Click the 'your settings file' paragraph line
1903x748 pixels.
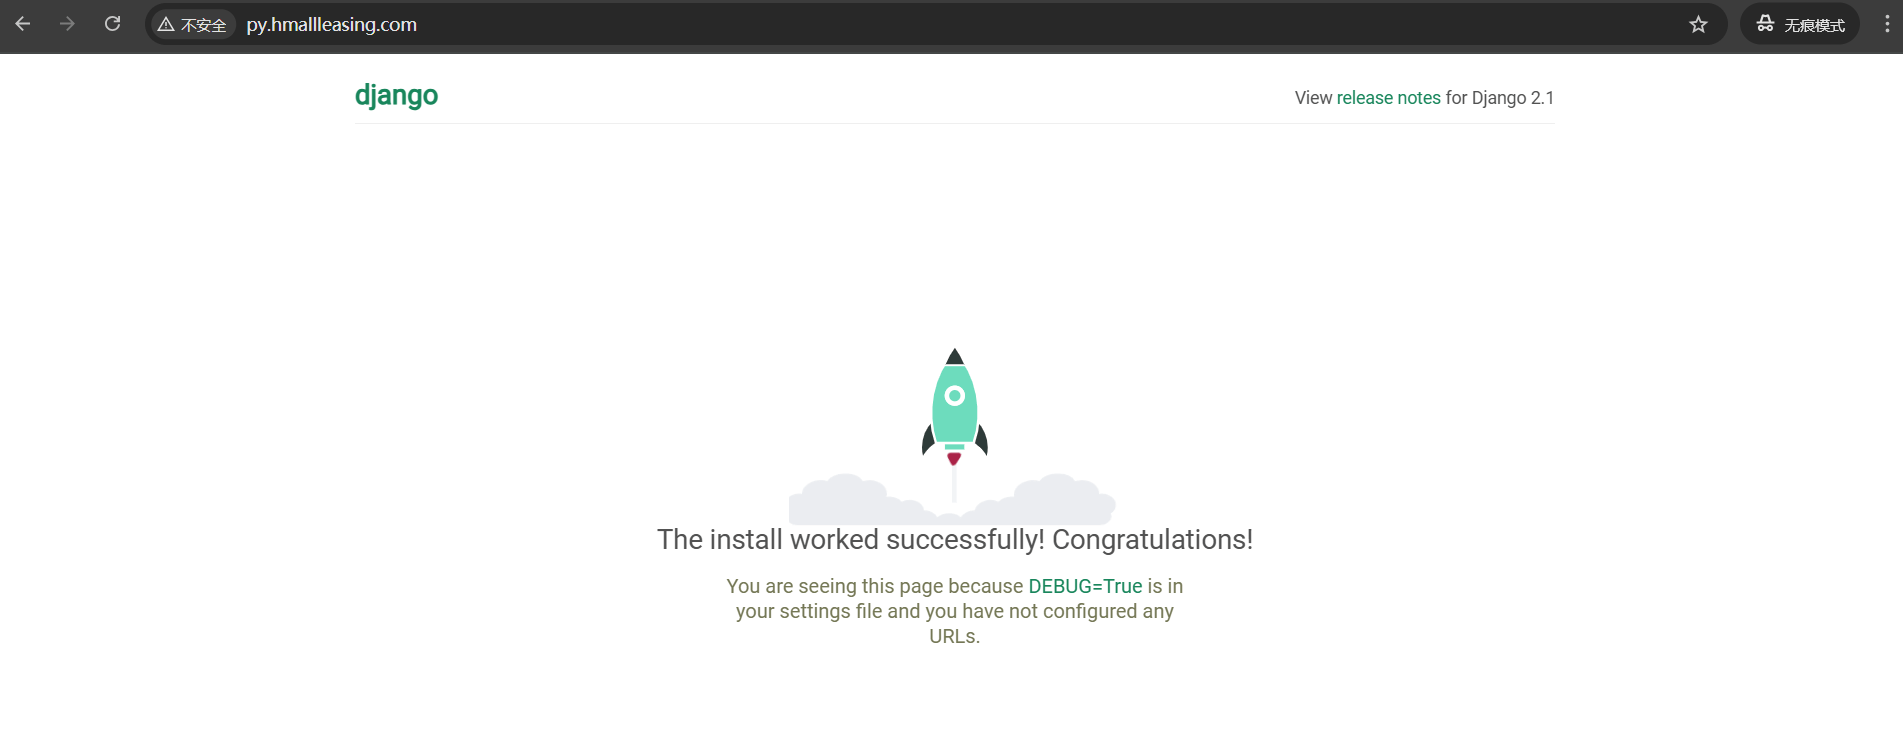(954, 611)
